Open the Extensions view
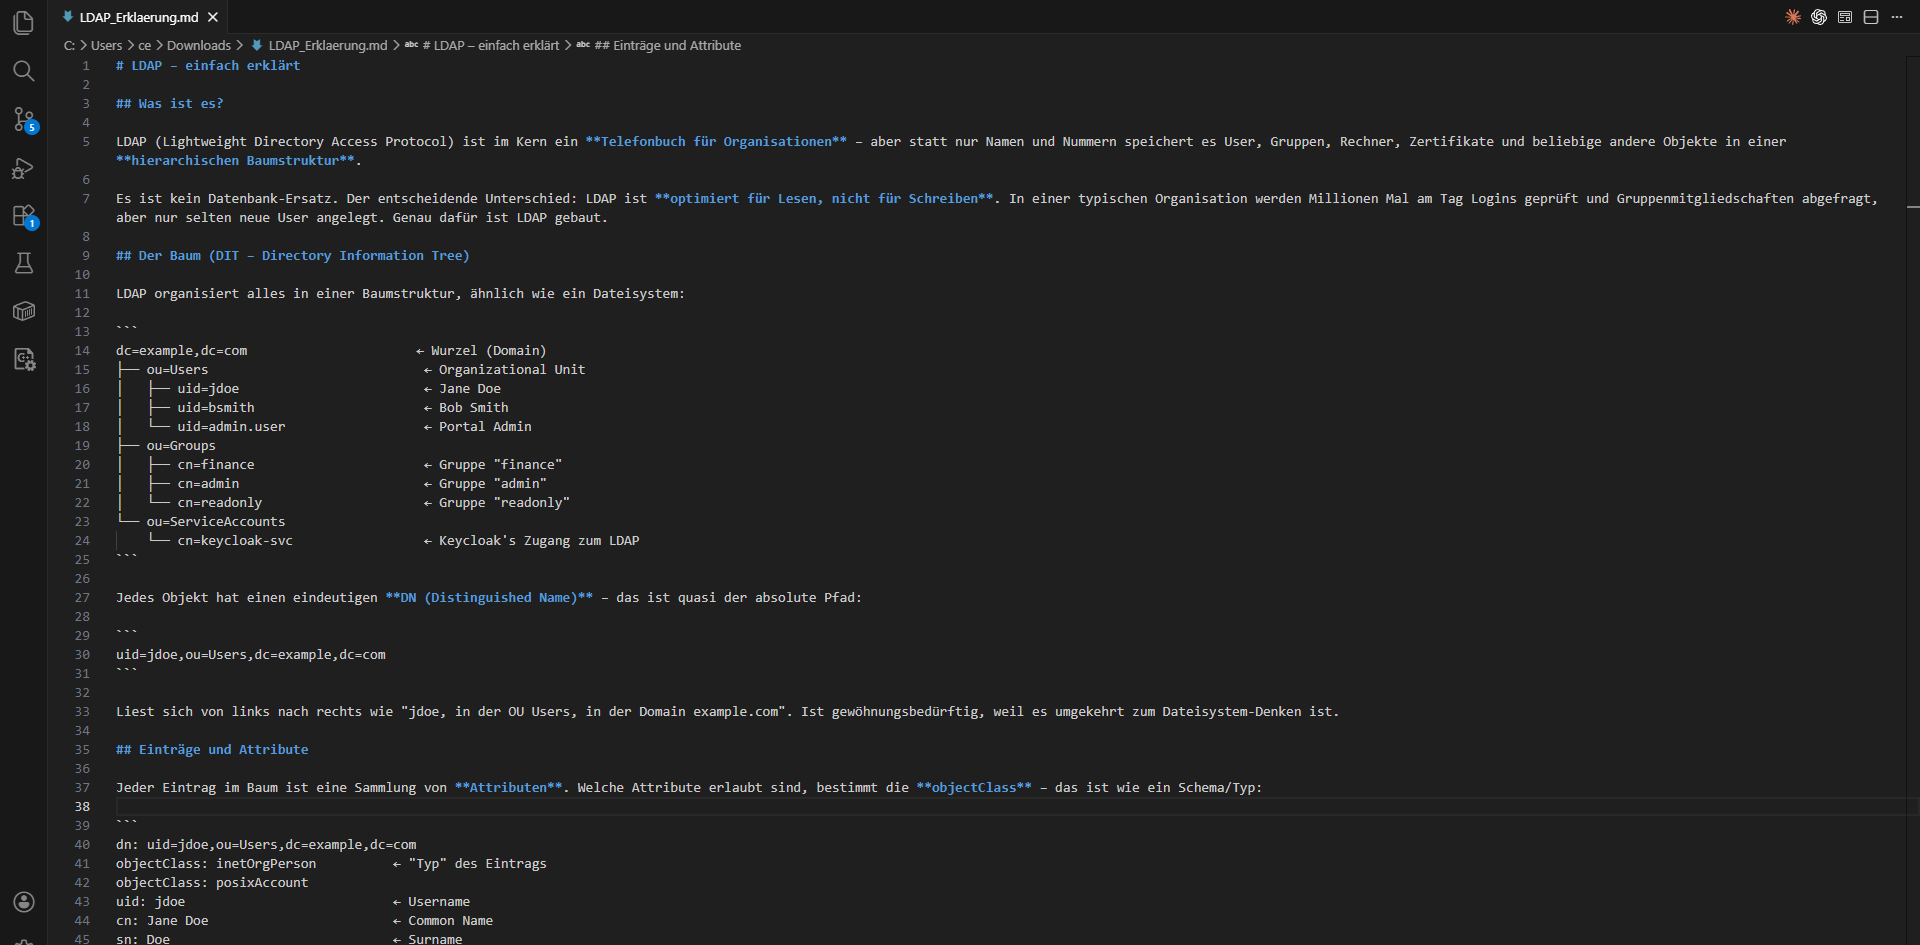1920x945 pixels. pyautogui.click(x=24, y=216)
